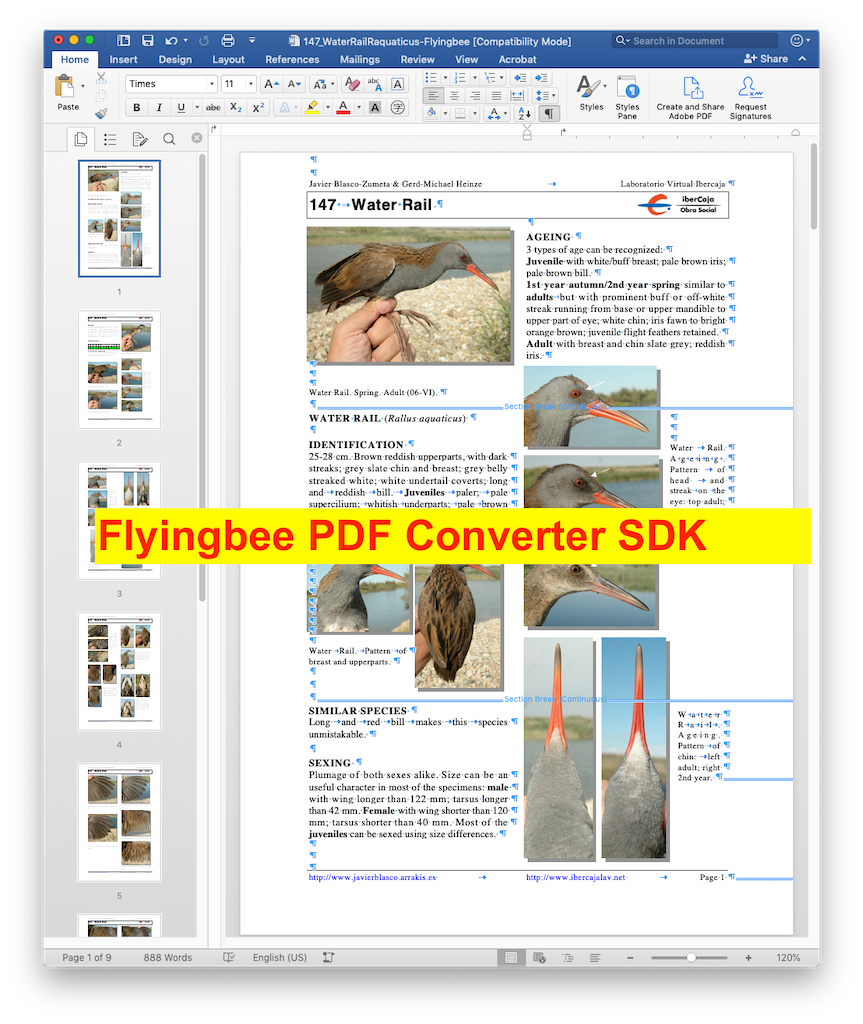
Task: Apply the text highlight color
Action: [x=312, y=108]
